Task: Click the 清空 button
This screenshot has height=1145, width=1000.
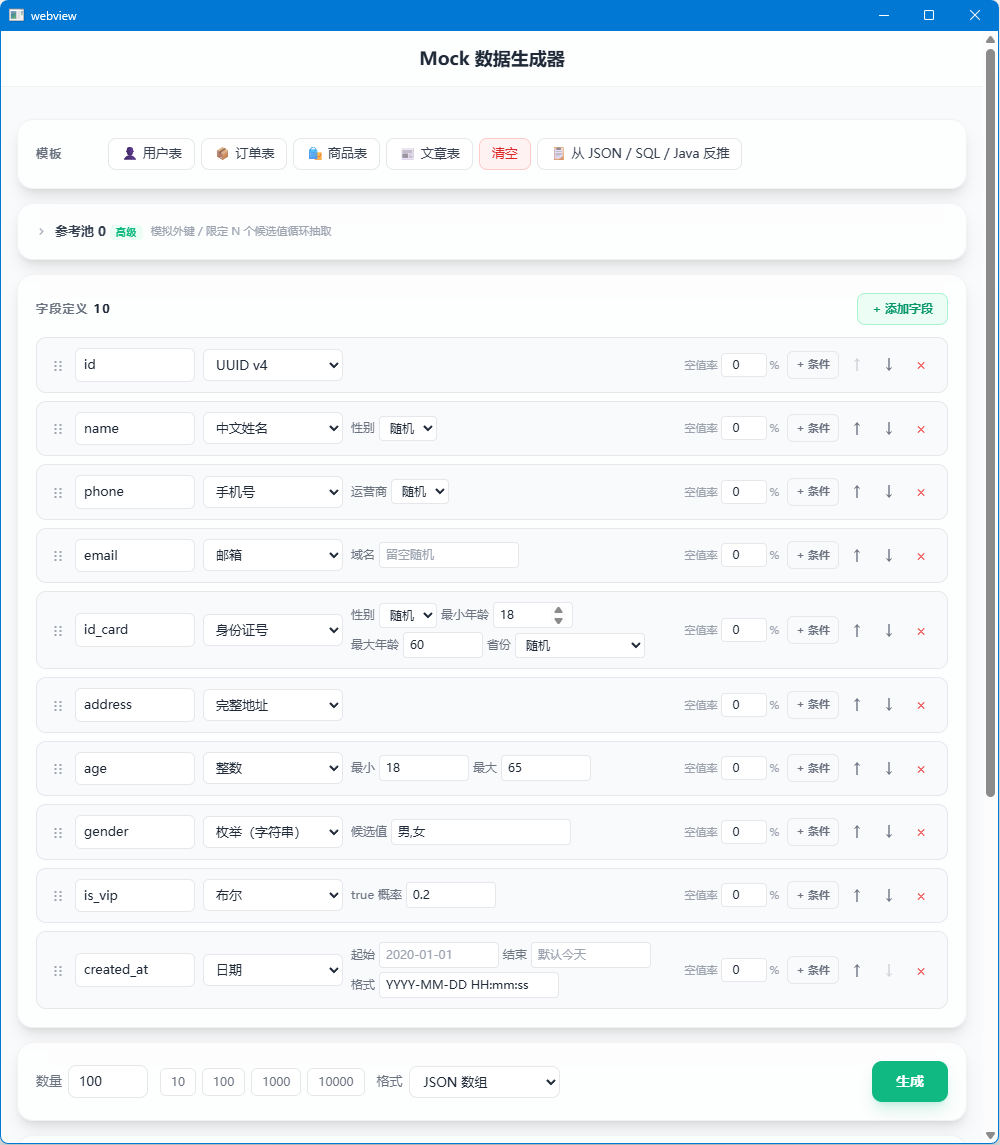Action: pyautogui.click(x=505, y=154)
